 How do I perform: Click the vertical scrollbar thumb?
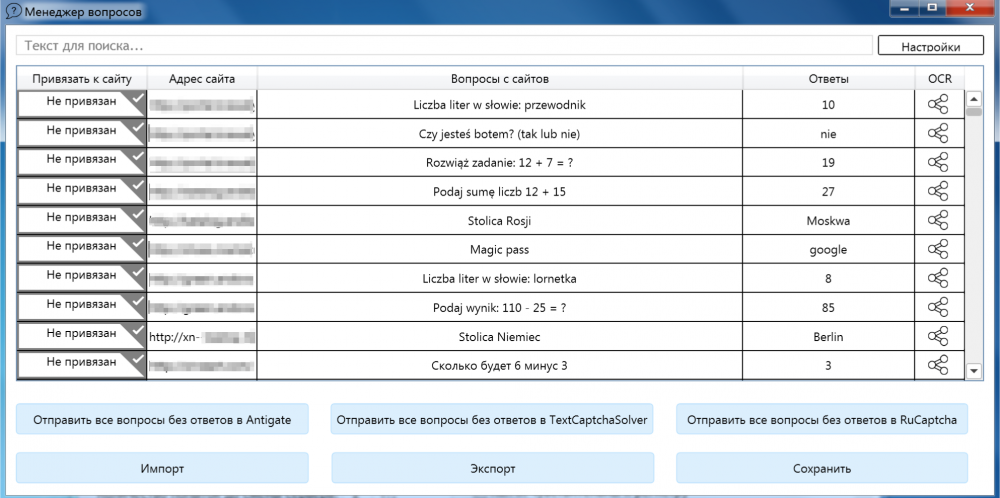[974, 112]
